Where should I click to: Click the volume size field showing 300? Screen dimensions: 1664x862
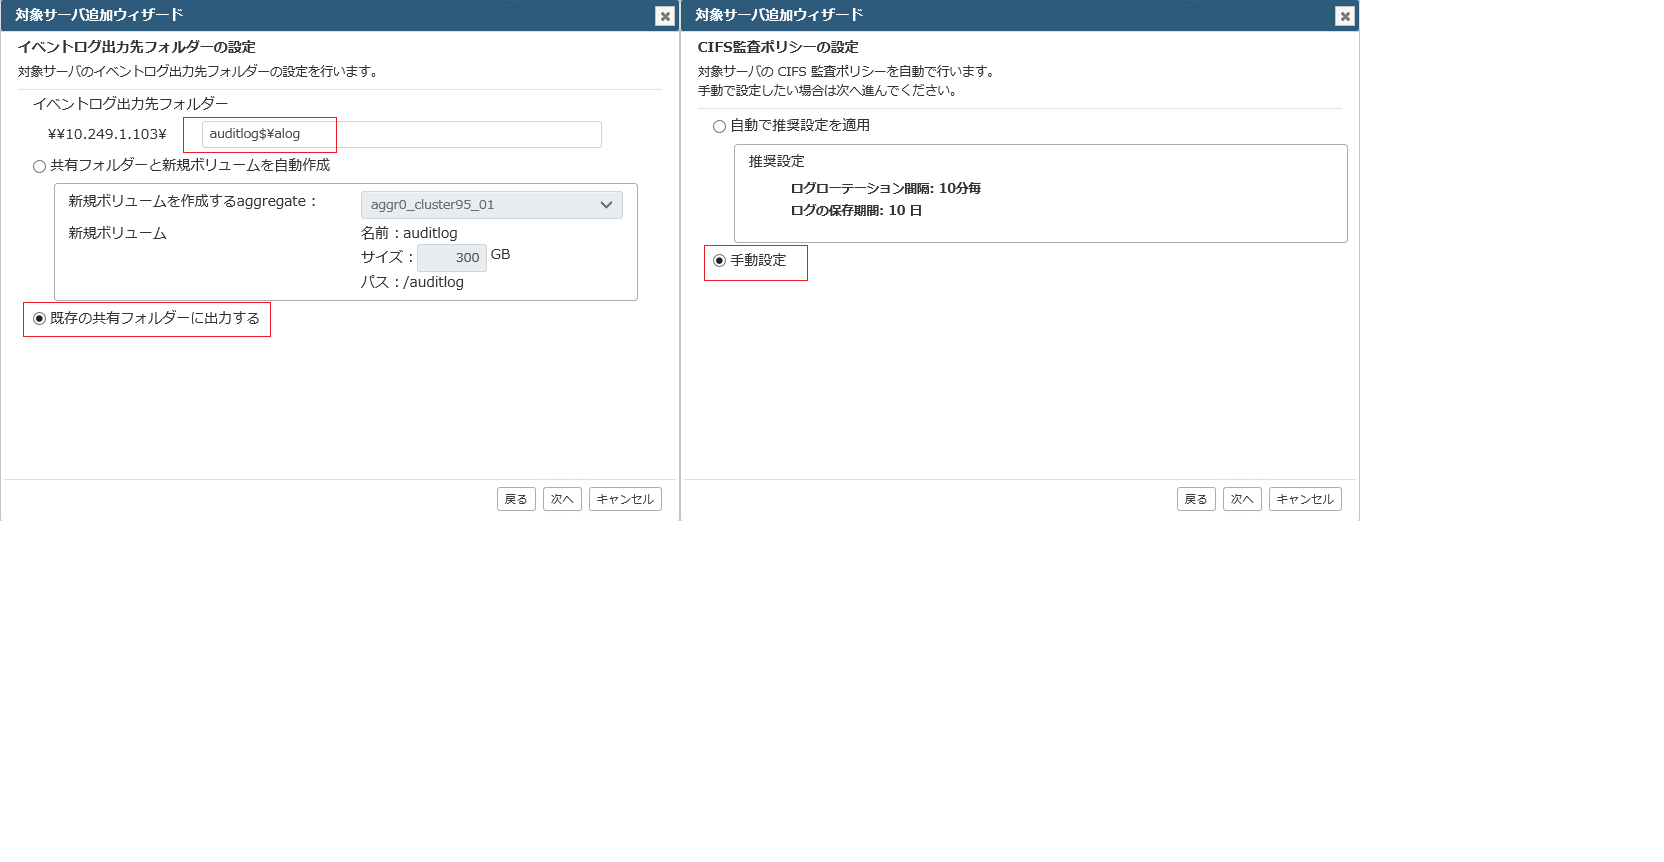point(451,258)
